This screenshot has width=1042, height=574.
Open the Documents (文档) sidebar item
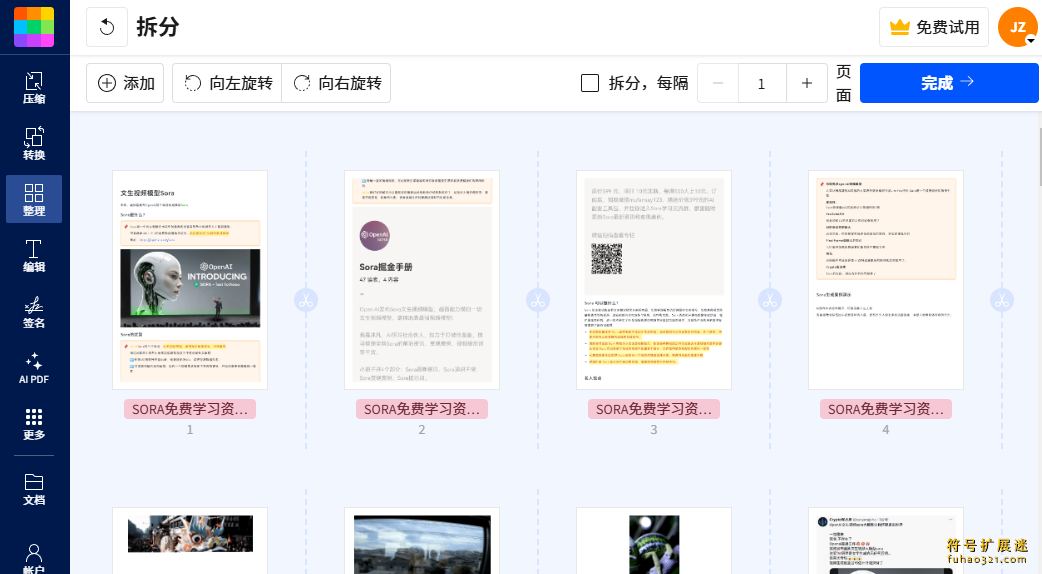point(34,489)
